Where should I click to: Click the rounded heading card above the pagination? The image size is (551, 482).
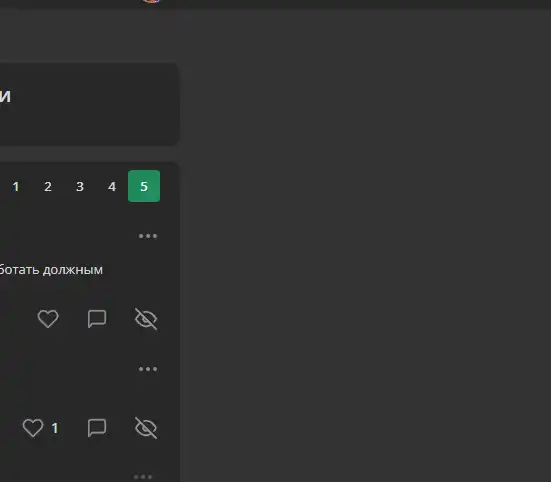[x=89, y=104]
